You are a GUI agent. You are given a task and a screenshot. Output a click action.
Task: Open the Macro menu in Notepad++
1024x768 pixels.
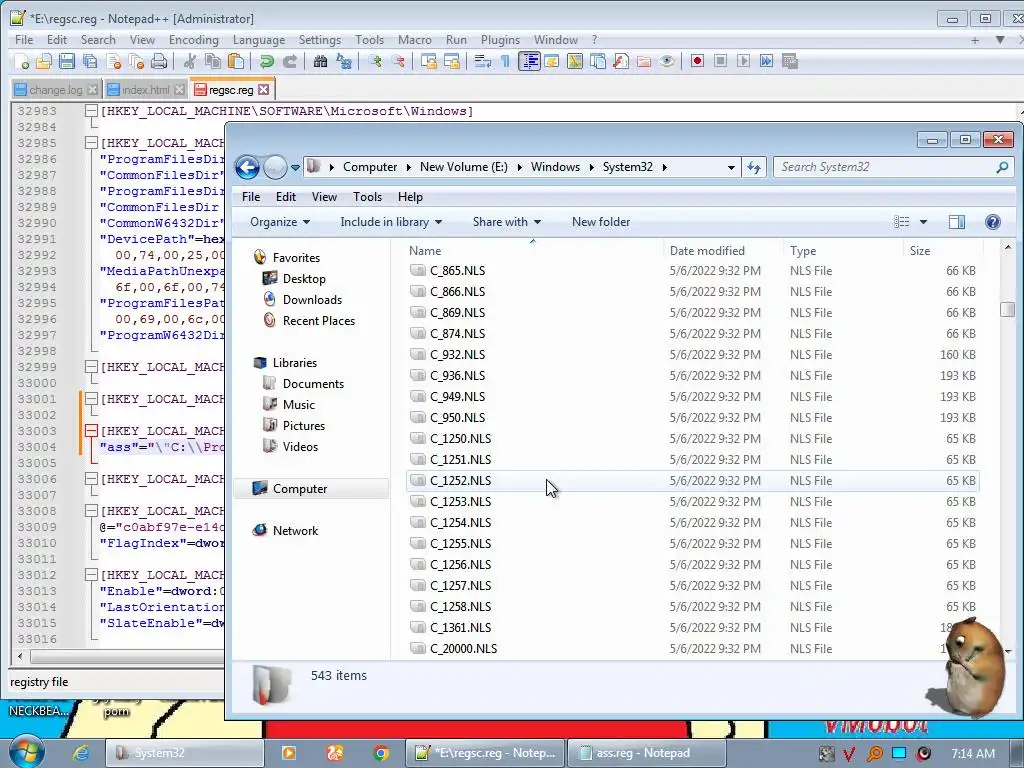click(415, 40)
